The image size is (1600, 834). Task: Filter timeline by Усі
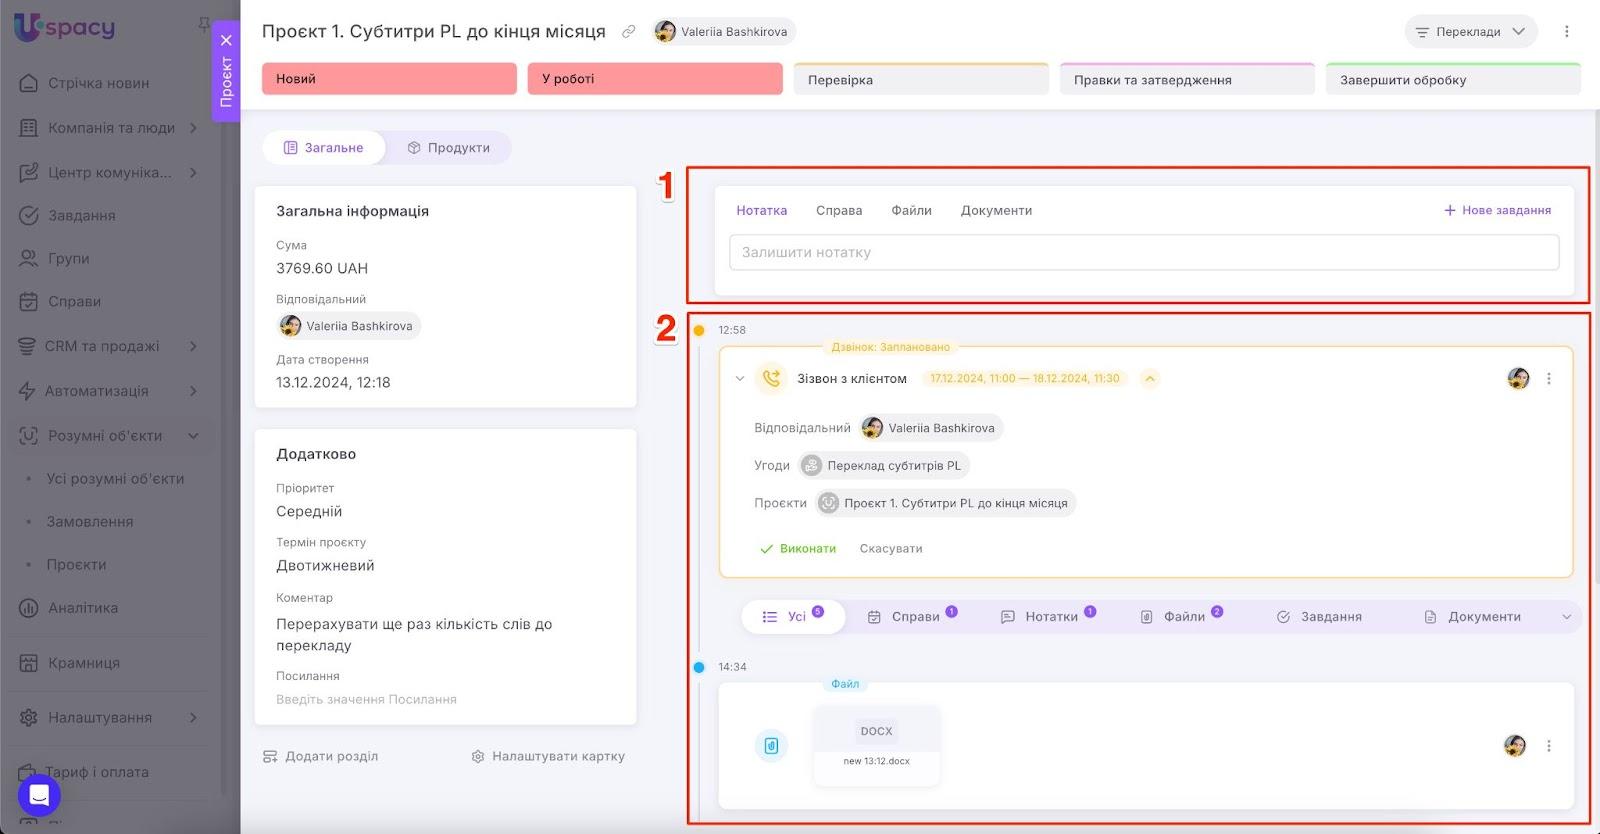(x=793, y=617)
